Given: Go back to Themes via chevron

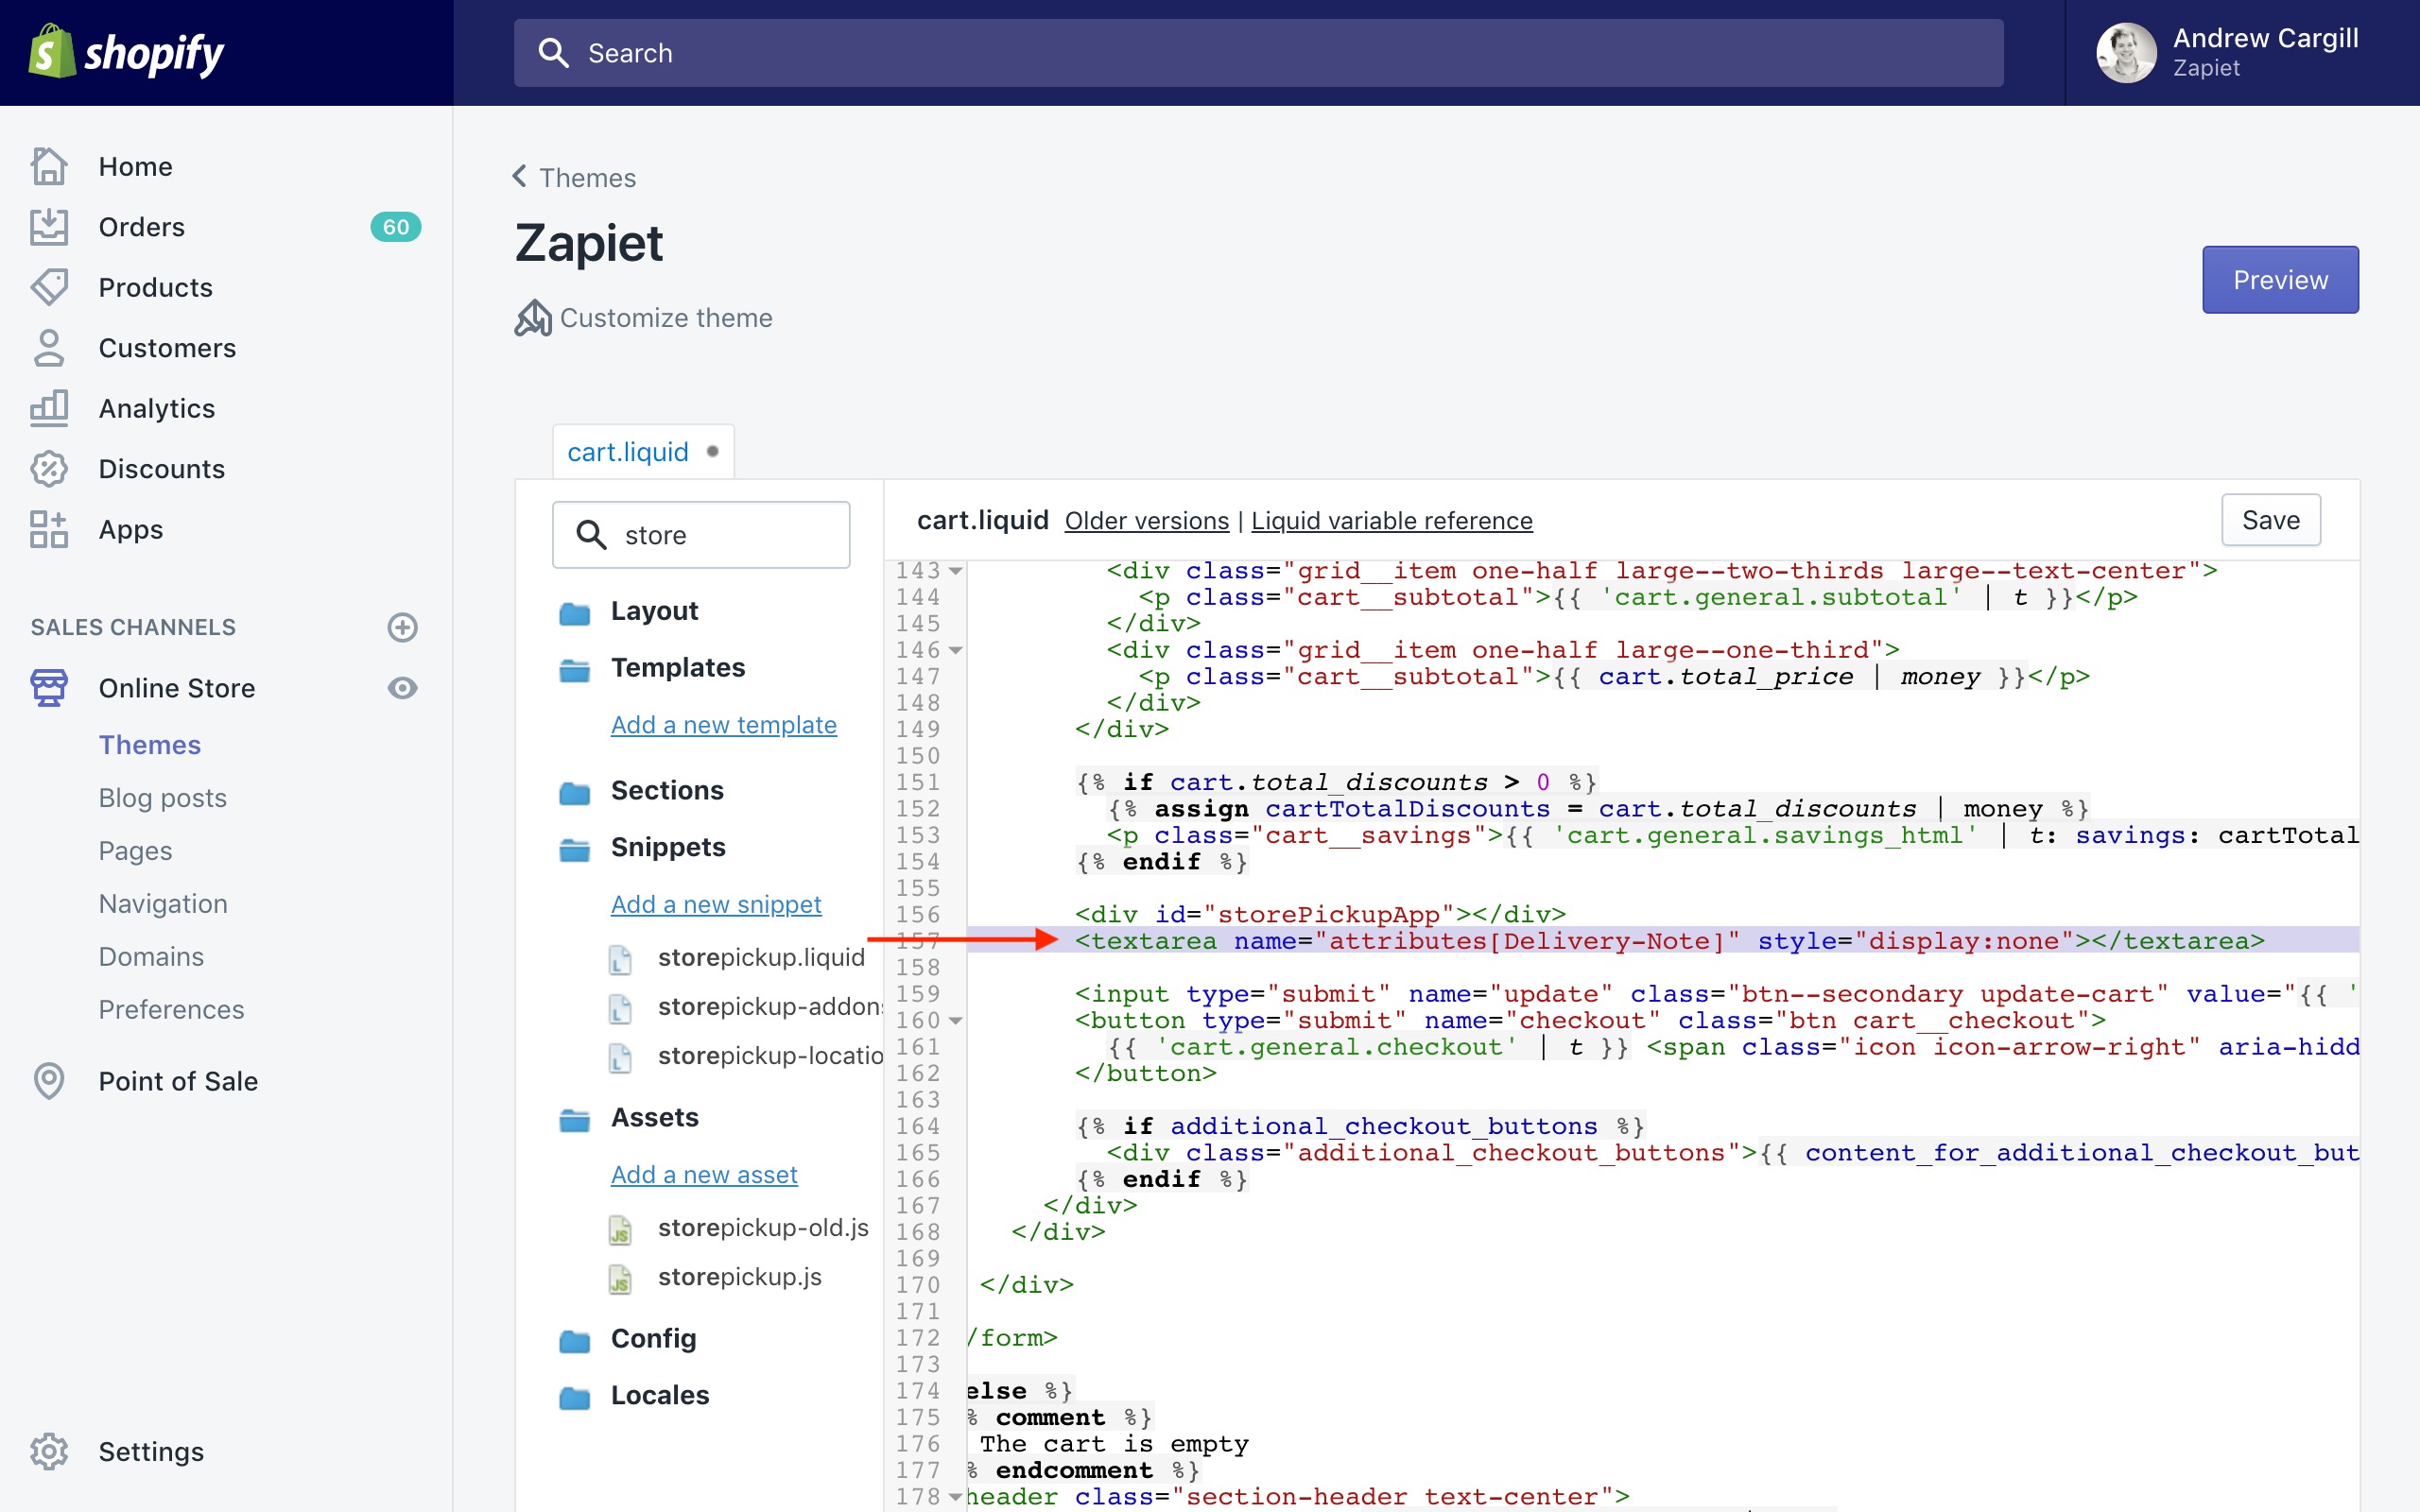Looking at the screenshot, I should pyautogui.click(x=520, y=177).
